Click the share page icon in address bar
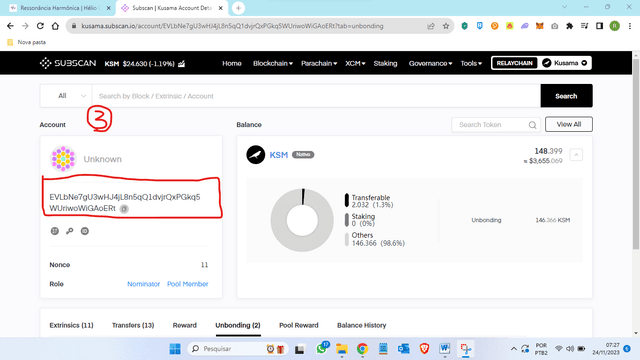 [431, 26]
